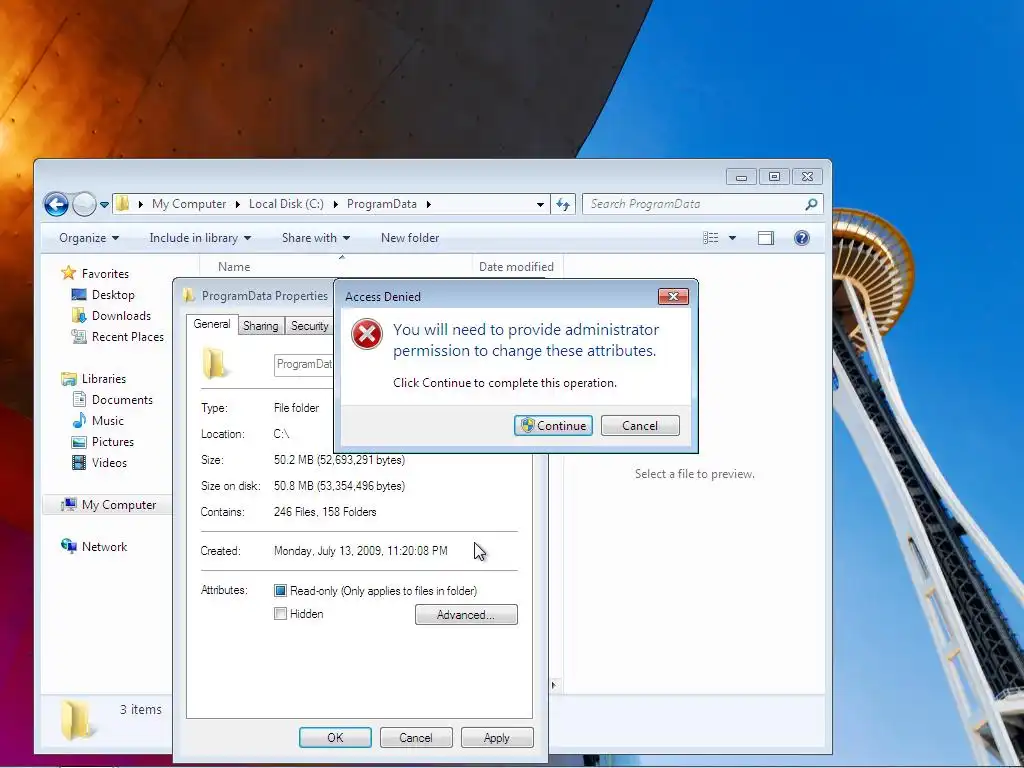Click the Videos filmstrip icon in sidebar
Screen dimensions: 1024x768
click(x=79, y=462)
